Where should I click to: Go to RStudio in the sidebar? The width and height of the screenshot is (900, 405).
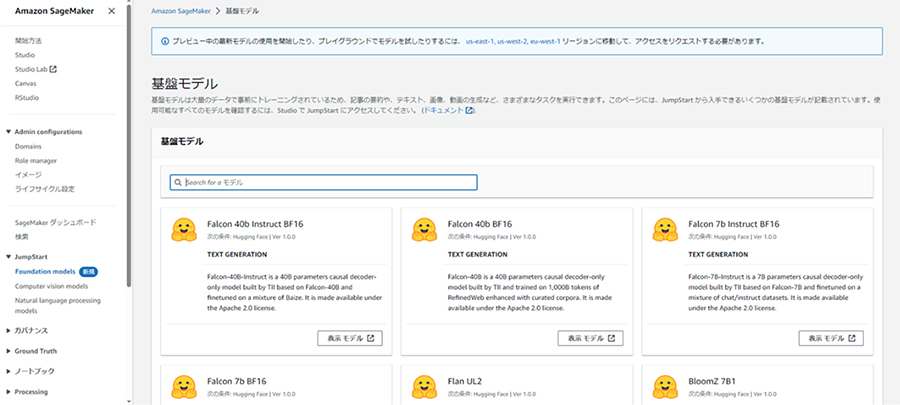pos(27,98)
